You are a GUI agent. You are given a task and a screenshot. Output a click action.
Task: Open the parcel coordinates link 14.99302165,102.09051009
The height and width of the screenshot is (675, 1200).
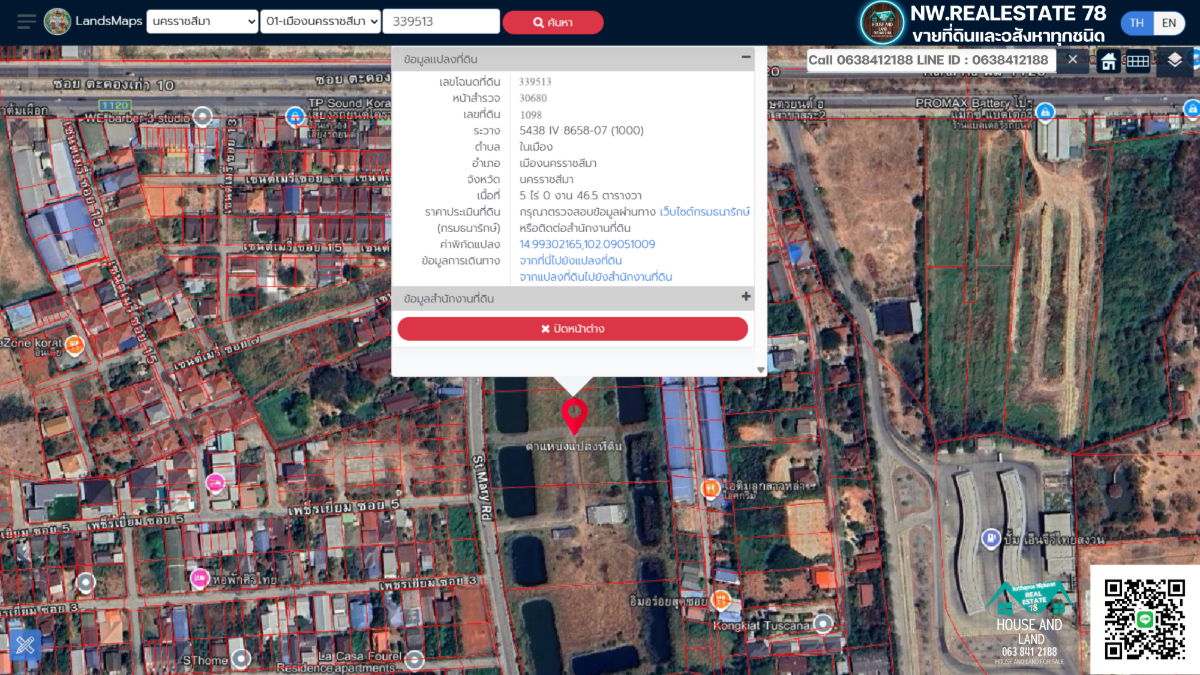coord(587,244)
